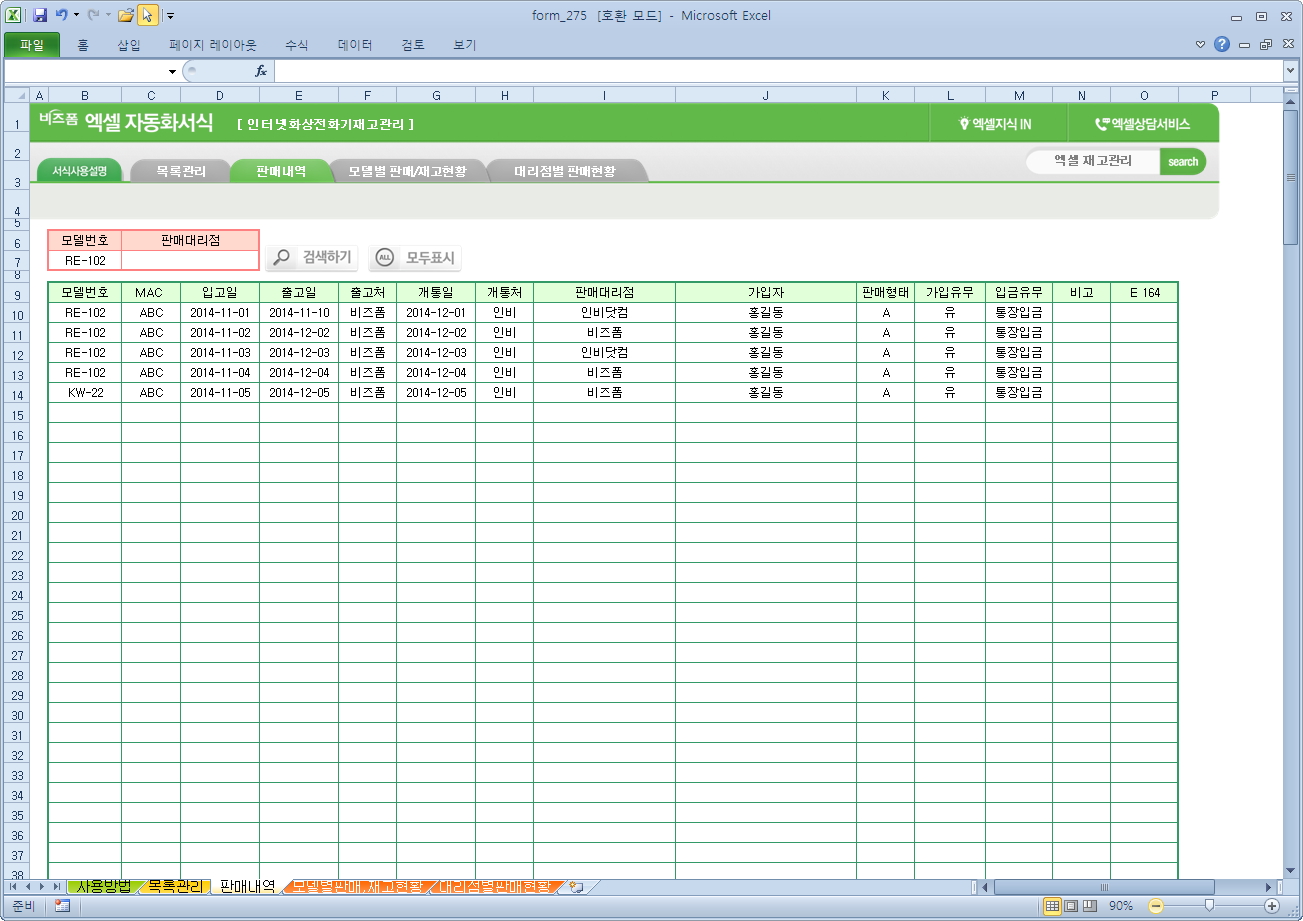Click the Undo arrow icon
1303x921 pixels.
click(62, 16)
